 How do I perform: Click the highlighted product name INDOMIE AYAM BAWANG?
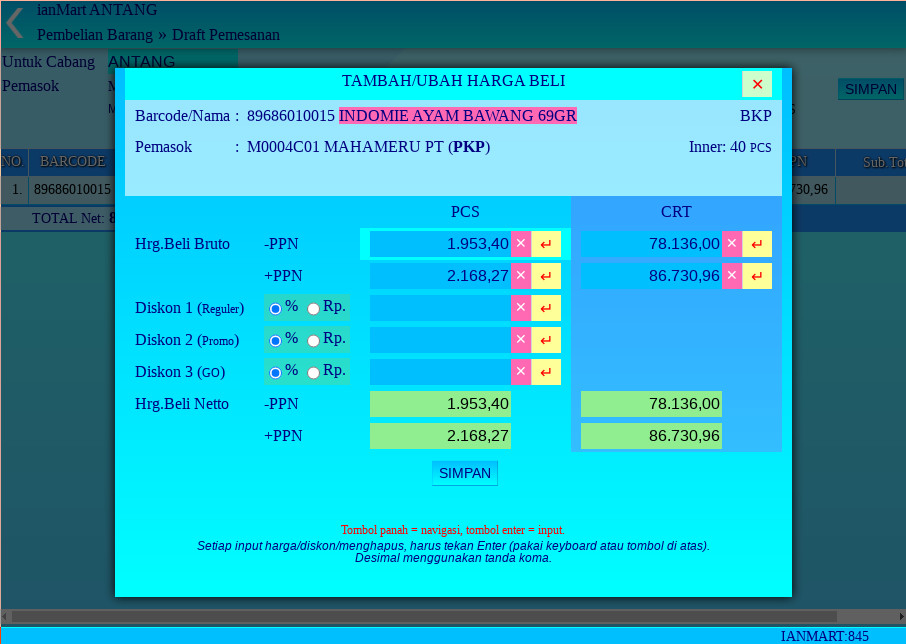click(x=457, y=116)
